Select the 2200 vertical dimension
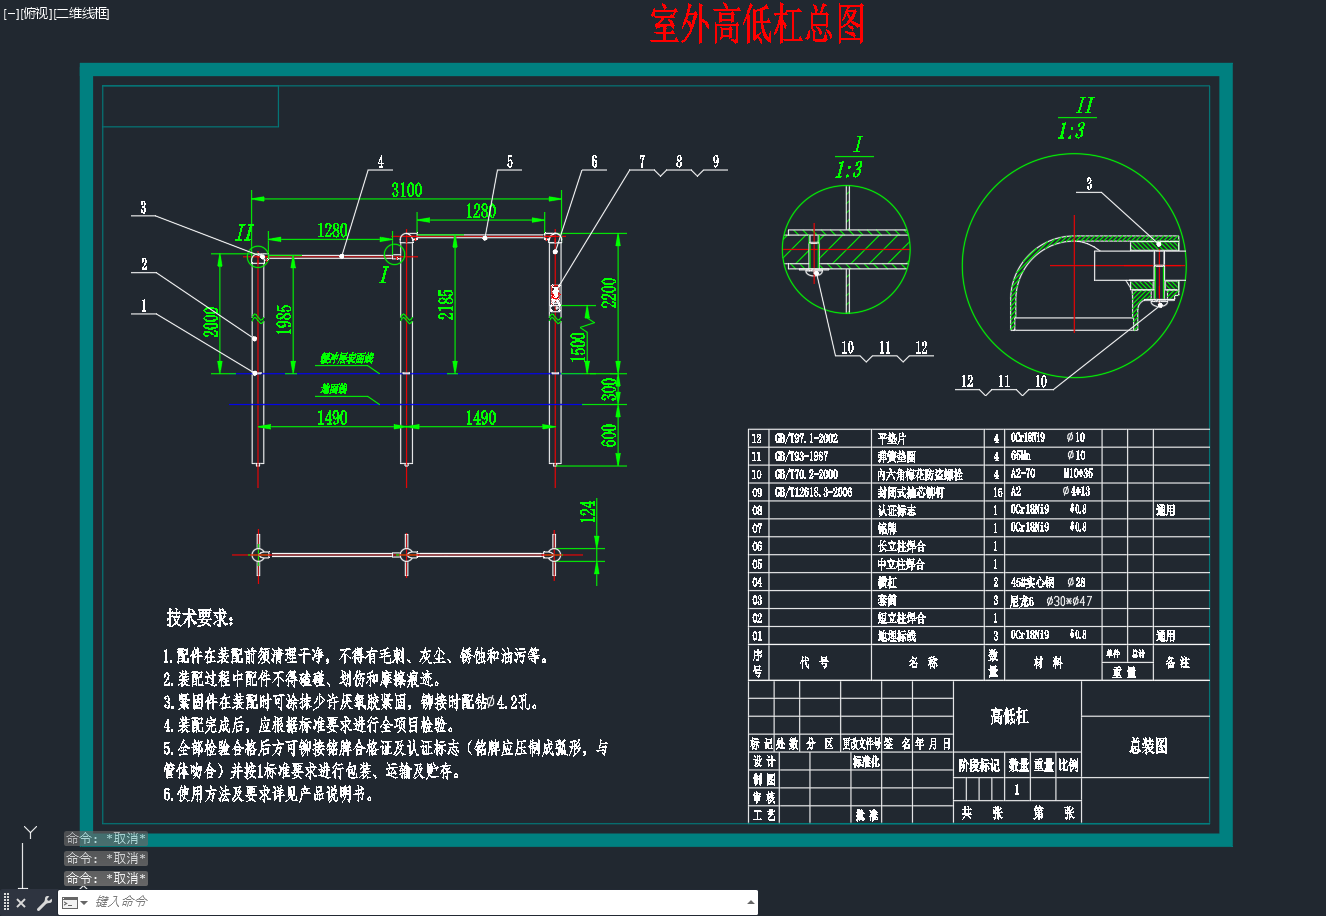The width and height of the screenshot is (1326, 916). click(609, 293)
